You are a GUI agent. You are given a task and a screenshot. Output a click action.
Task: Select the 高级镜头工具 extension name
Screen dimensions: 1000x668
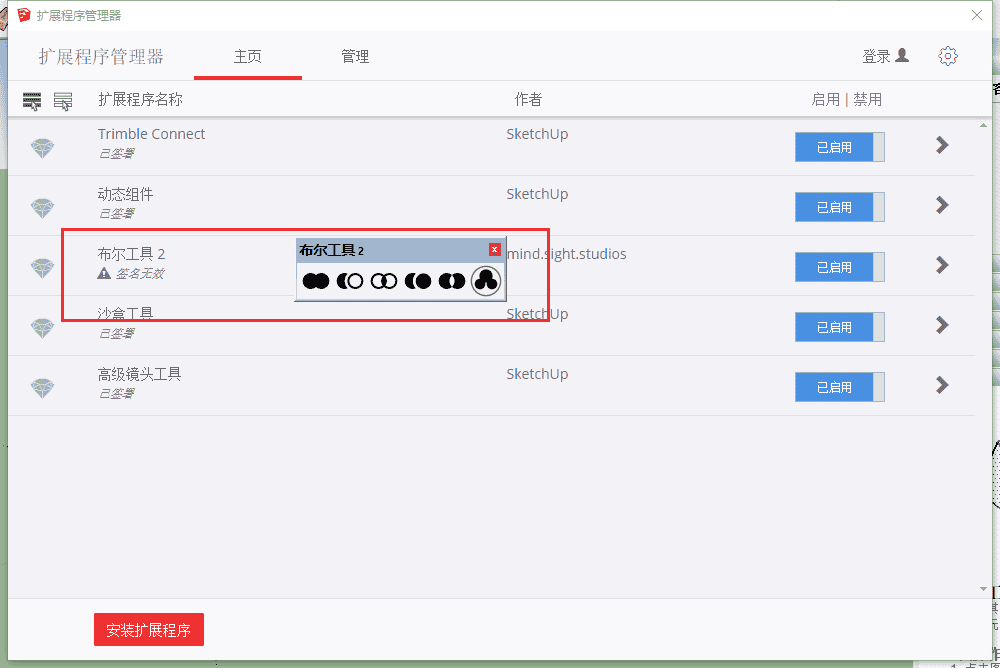pos(139,374)
